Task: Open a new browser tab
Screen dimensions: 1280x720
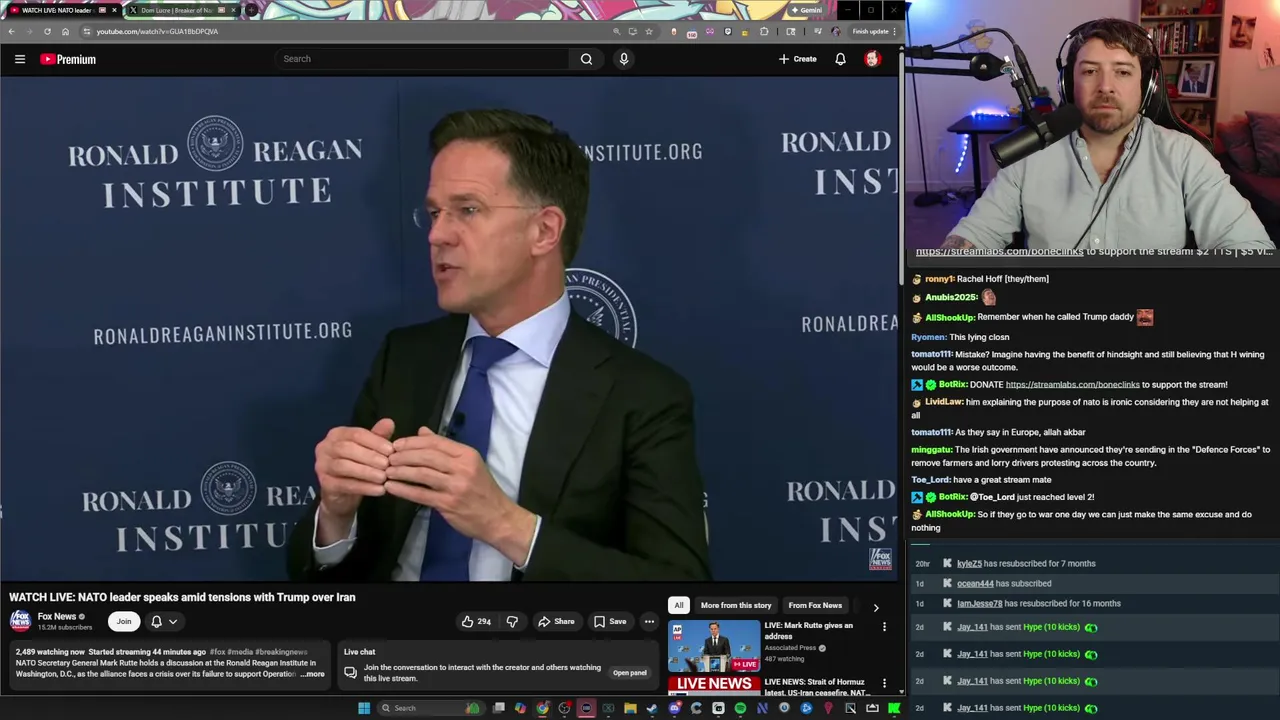Action: pos(251,10)
